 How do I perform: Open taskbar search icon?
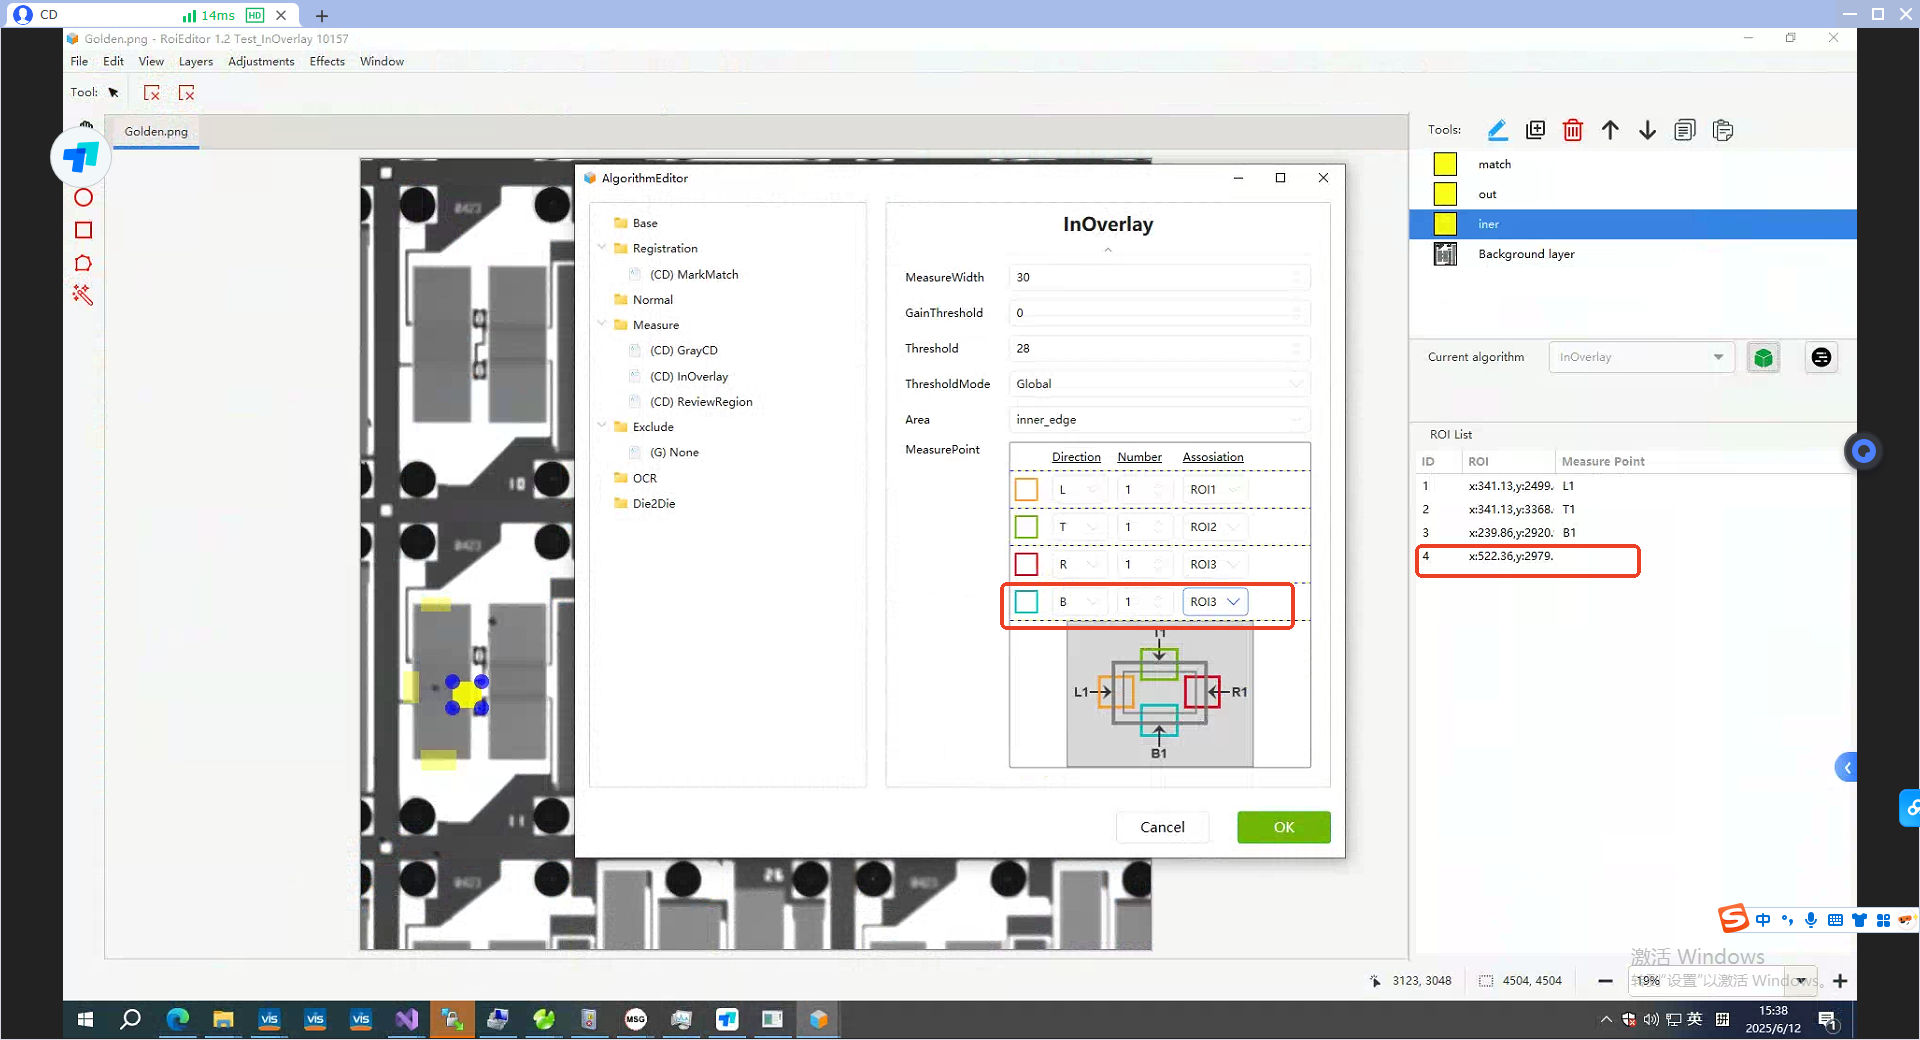[130, 1019]
